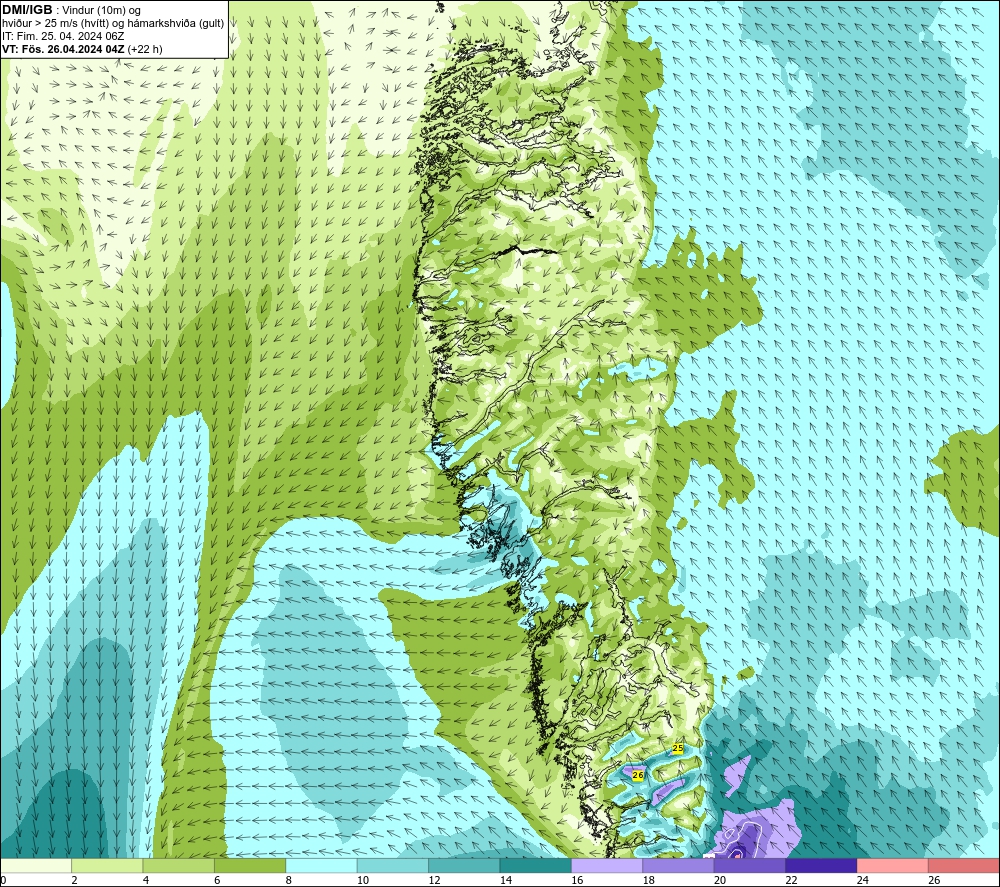Click the olive green 6–8 m/s legend swatch

(250, 865)
